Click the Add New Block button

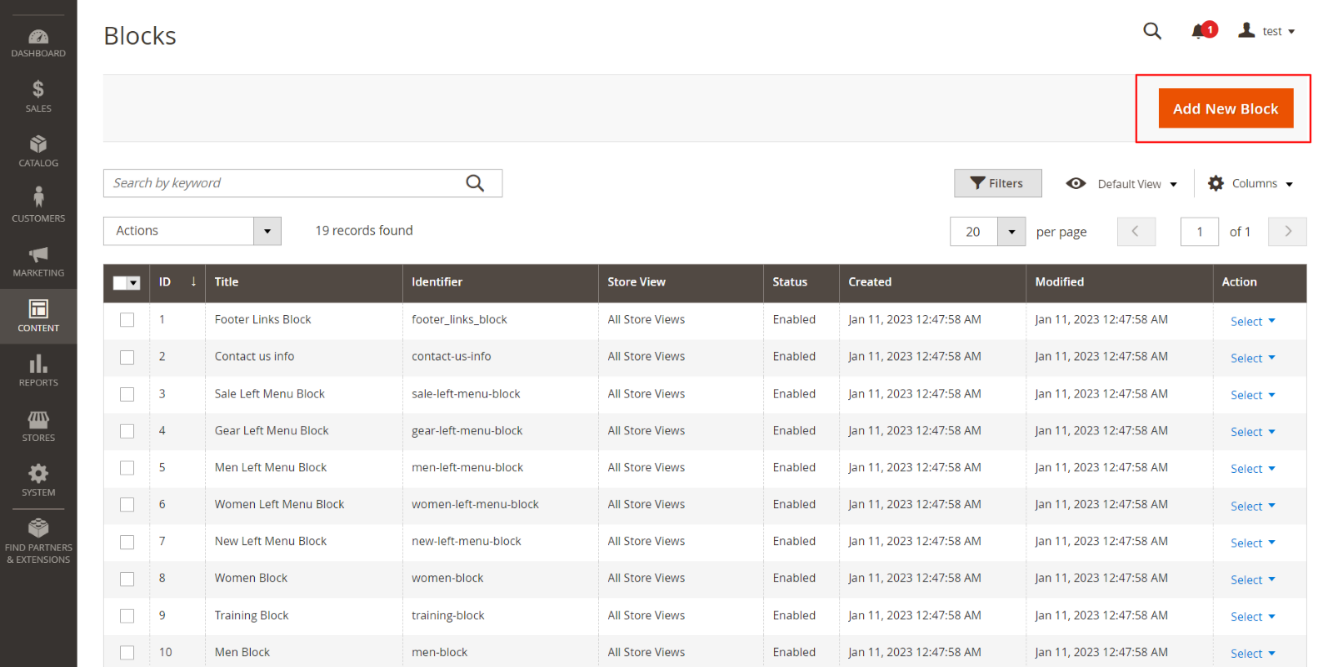pos(1225,109)
